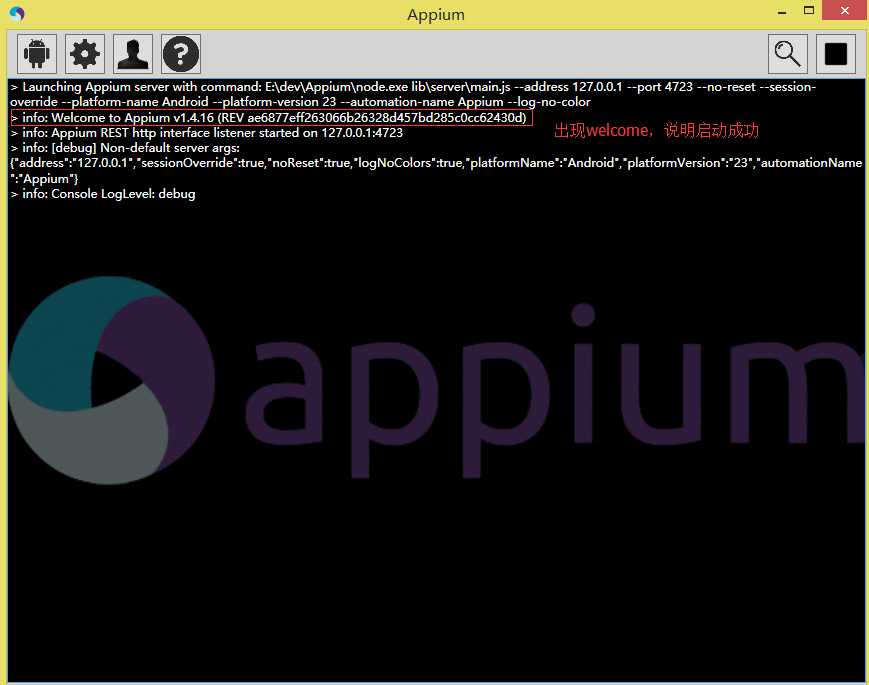This screenshot has height=685, width=869.
Task: Launch the Inspector magnifying glass
Action: [788, 54]
